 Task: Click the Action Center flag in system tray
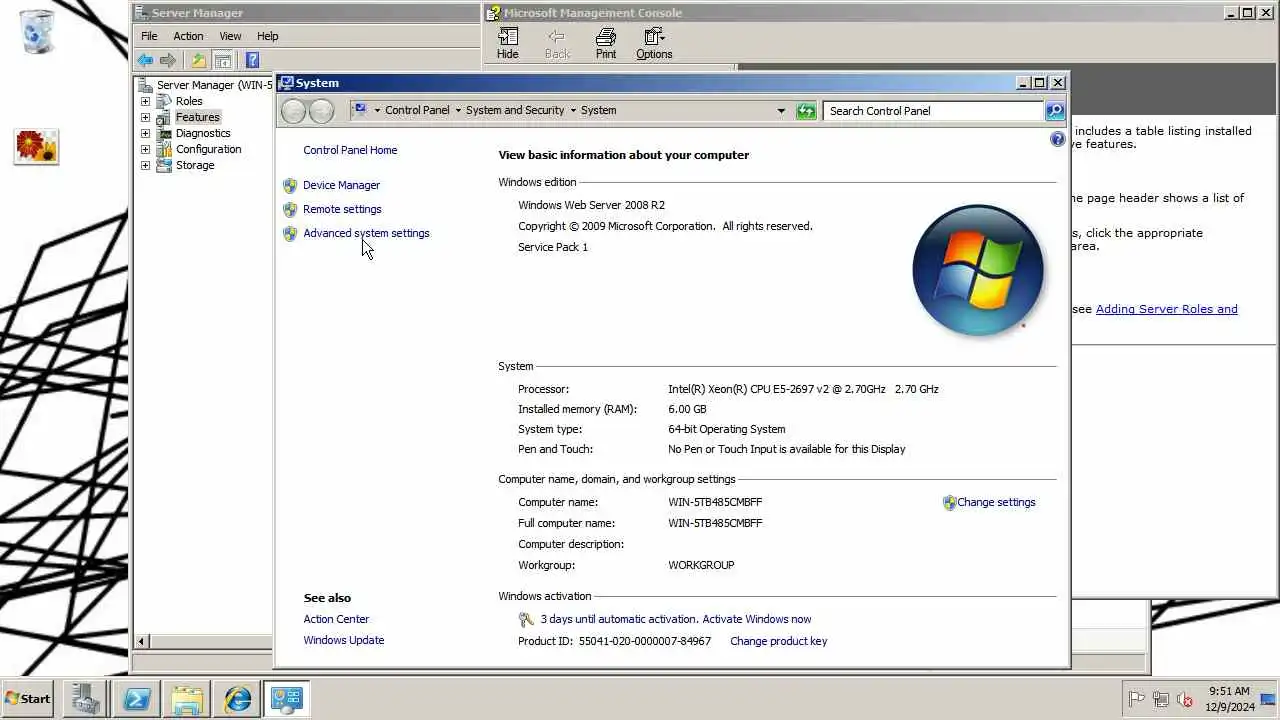tap(1137, 700)
